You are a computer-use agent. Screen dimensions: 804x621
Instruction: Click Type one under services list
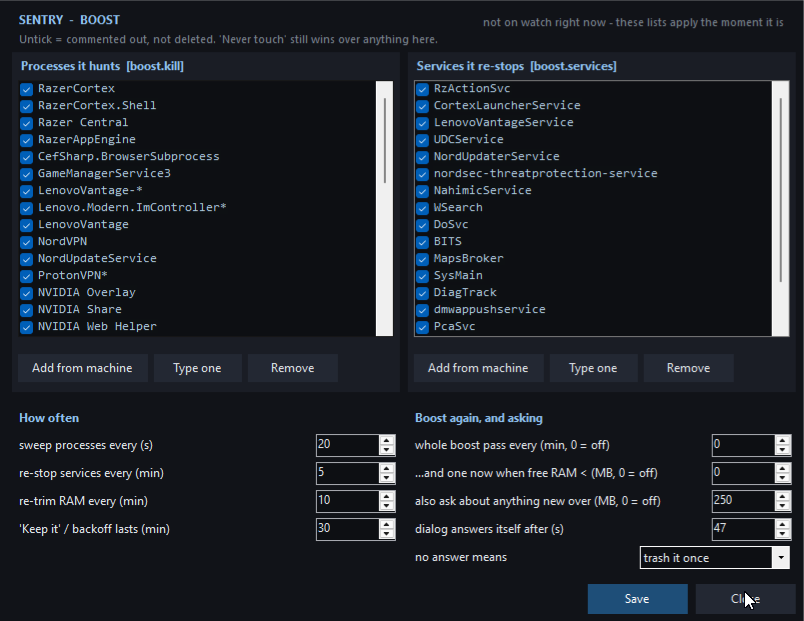pyautogui.click(x=593, y=368)
